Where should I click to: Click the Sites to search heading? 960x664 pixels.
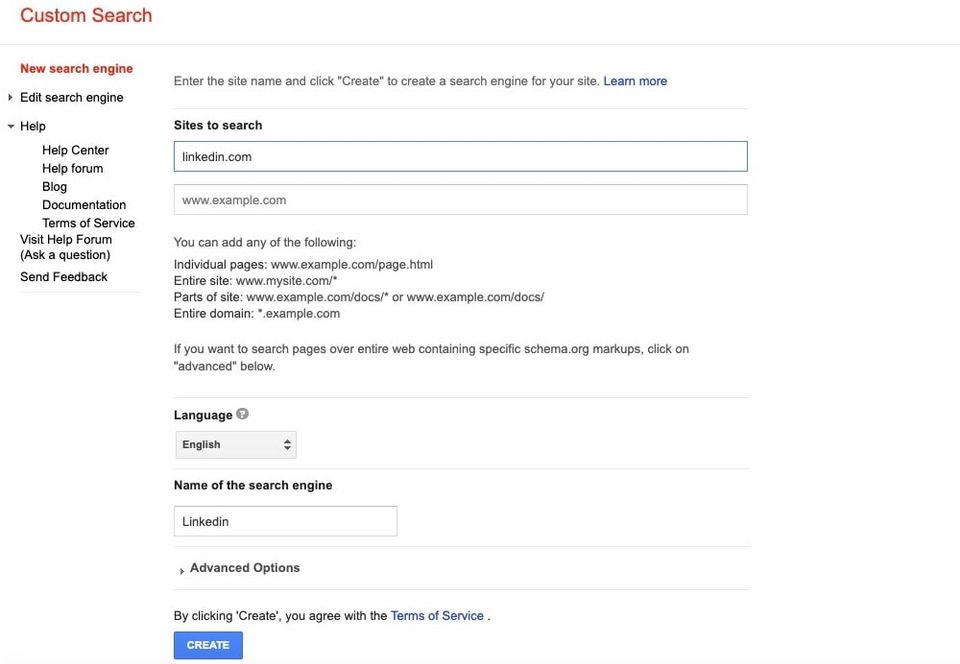coord(218,125)
